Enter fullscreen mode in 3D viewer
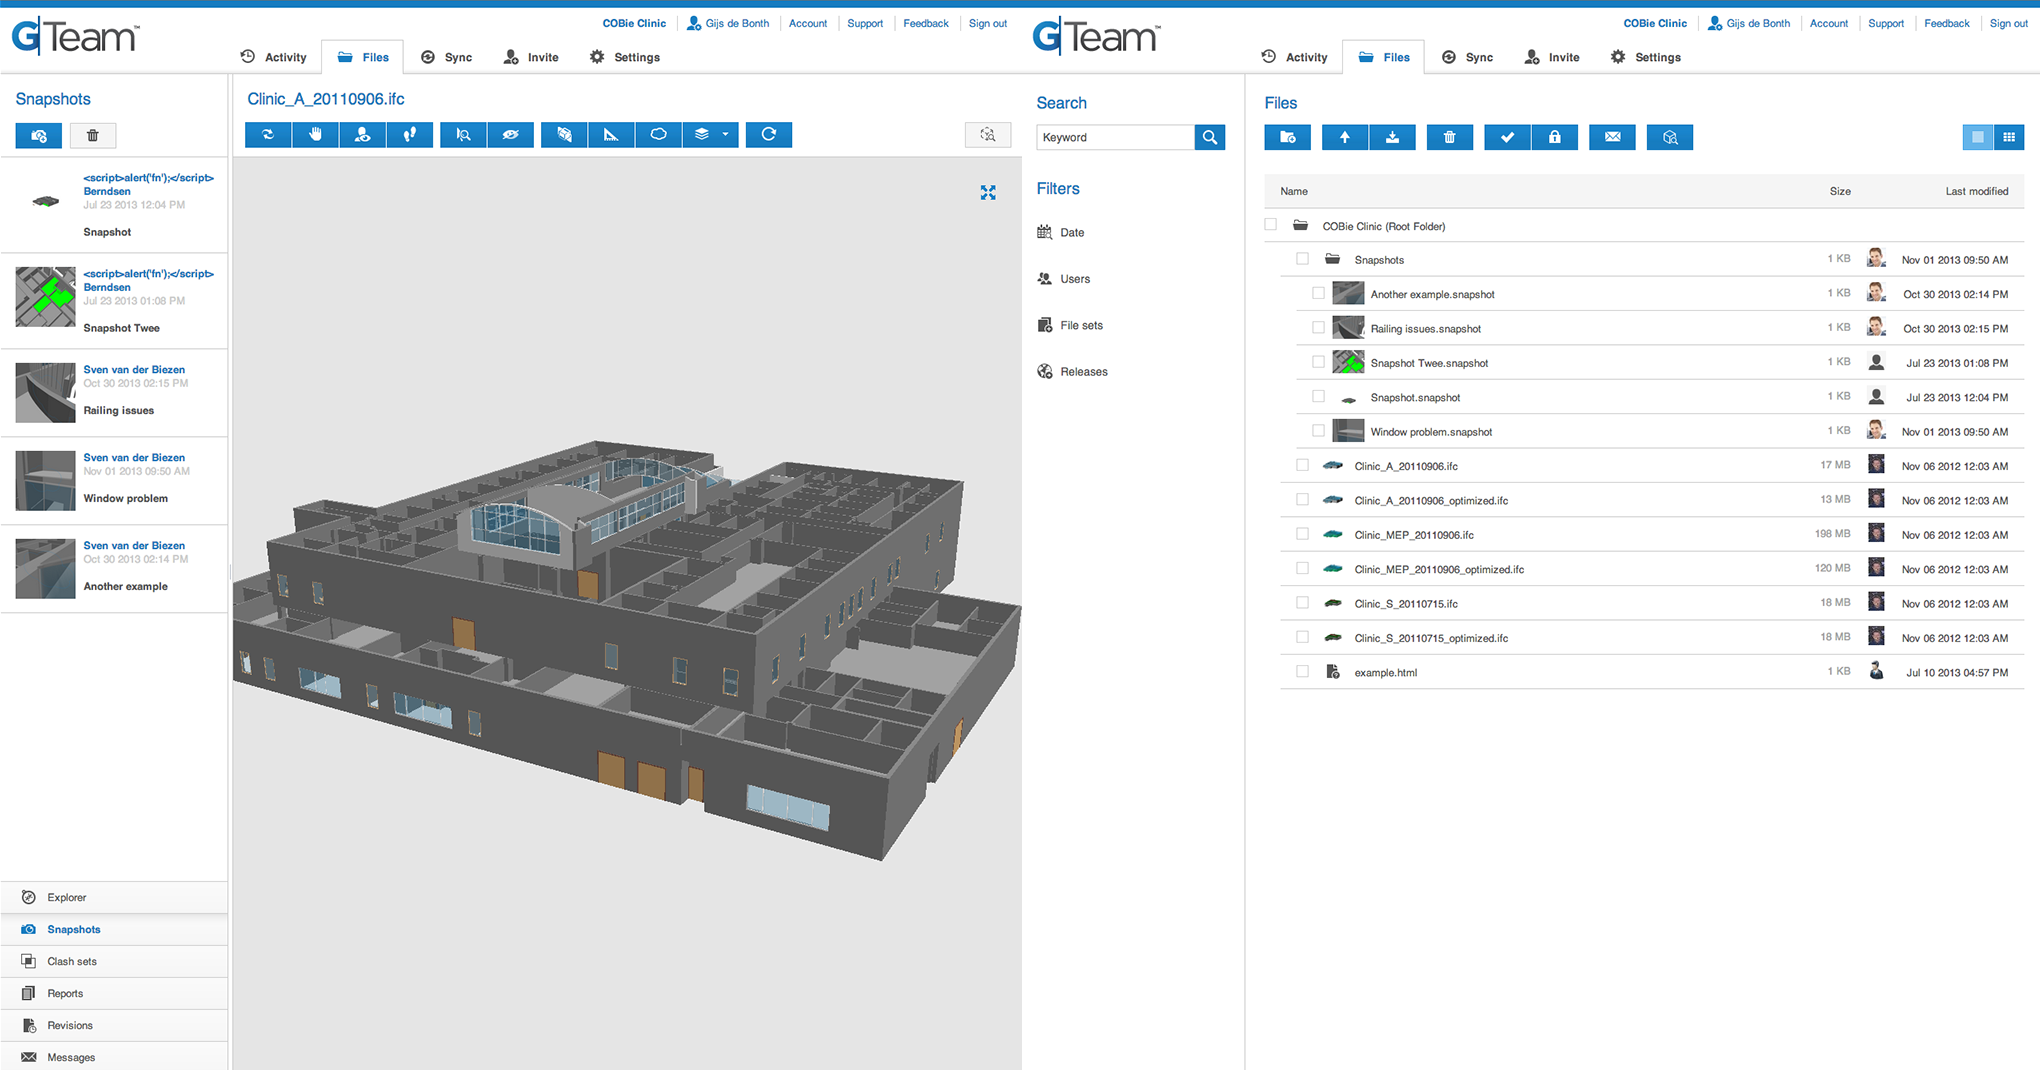The height and width of the screenshot is (1070, 2040). tap(988, 193)
